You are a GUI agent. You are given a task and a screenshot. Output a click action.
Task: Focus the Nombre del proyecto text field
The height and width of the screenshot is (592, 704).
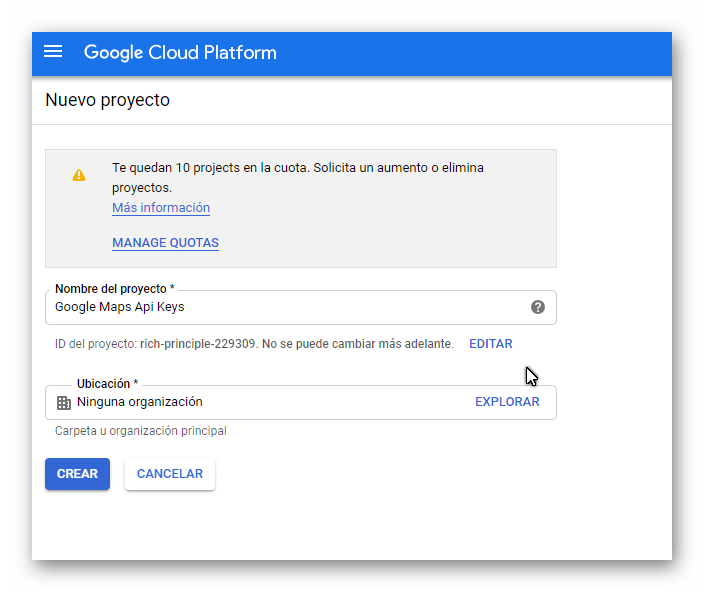301,307
